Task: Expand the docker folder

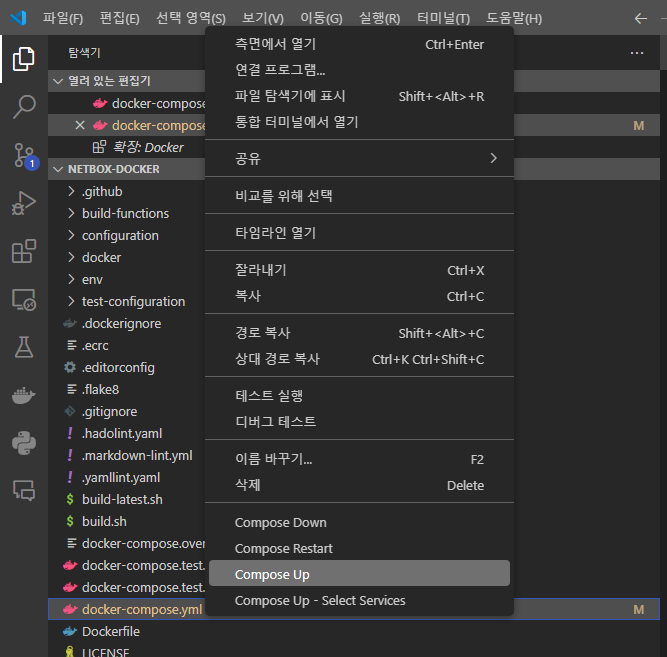Action: tap(71, 257)
